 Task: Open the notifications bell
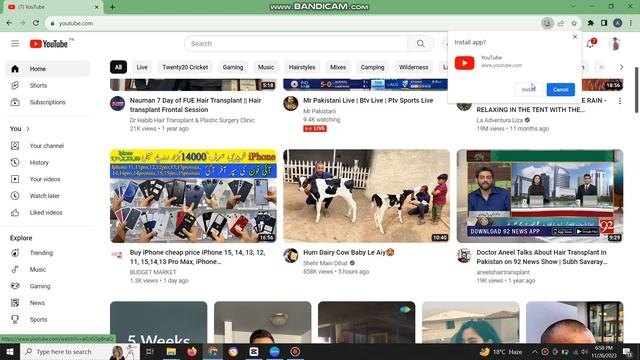click(x=590, y=44)
